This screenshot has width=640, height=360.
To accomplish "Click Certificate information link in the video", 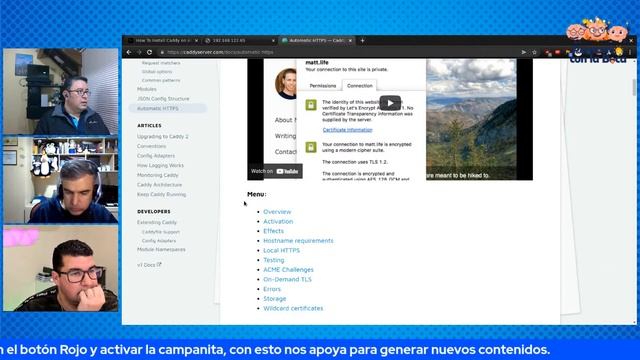I will [347, 130].
